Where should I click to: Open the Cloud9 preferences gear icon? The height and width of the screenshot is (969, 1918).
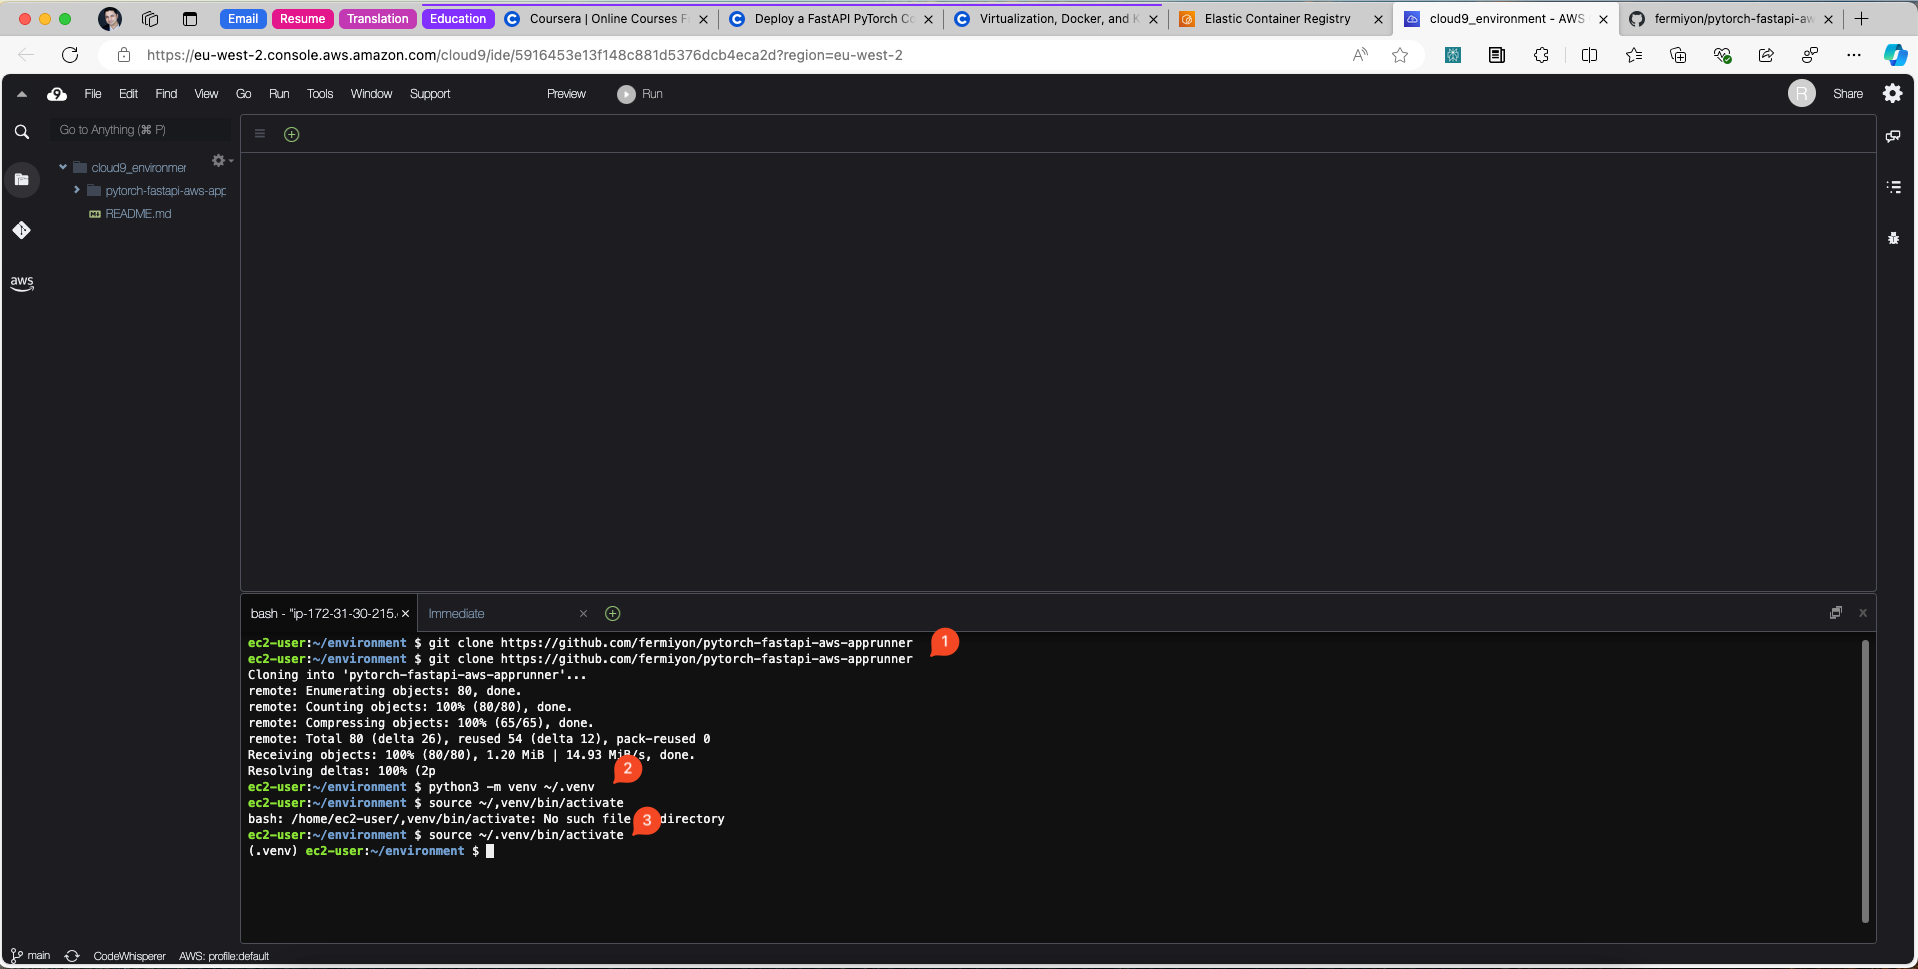(x=1892, y=93)
